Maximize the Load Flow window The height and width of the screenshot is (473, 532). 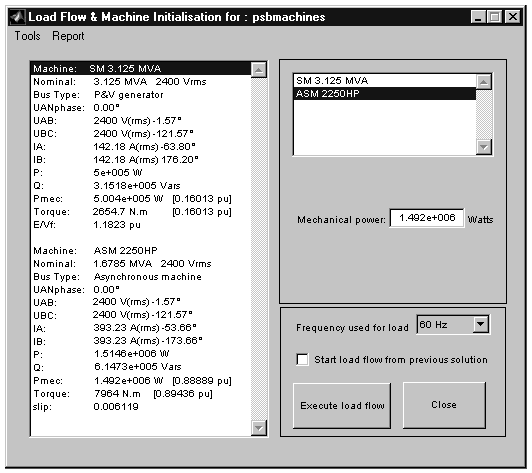click(494, 17)
